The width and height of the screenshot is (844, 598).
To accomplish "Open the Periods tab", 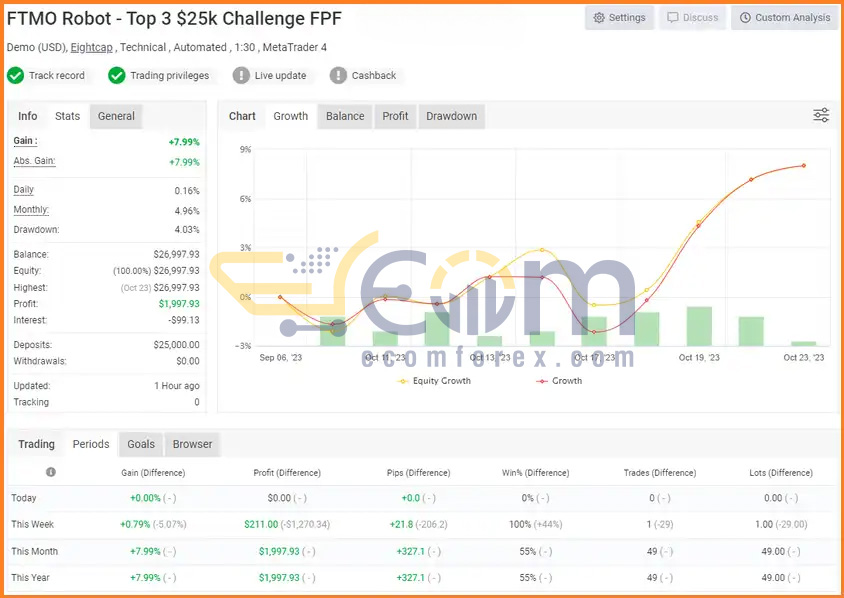I will tap(91, 444).
